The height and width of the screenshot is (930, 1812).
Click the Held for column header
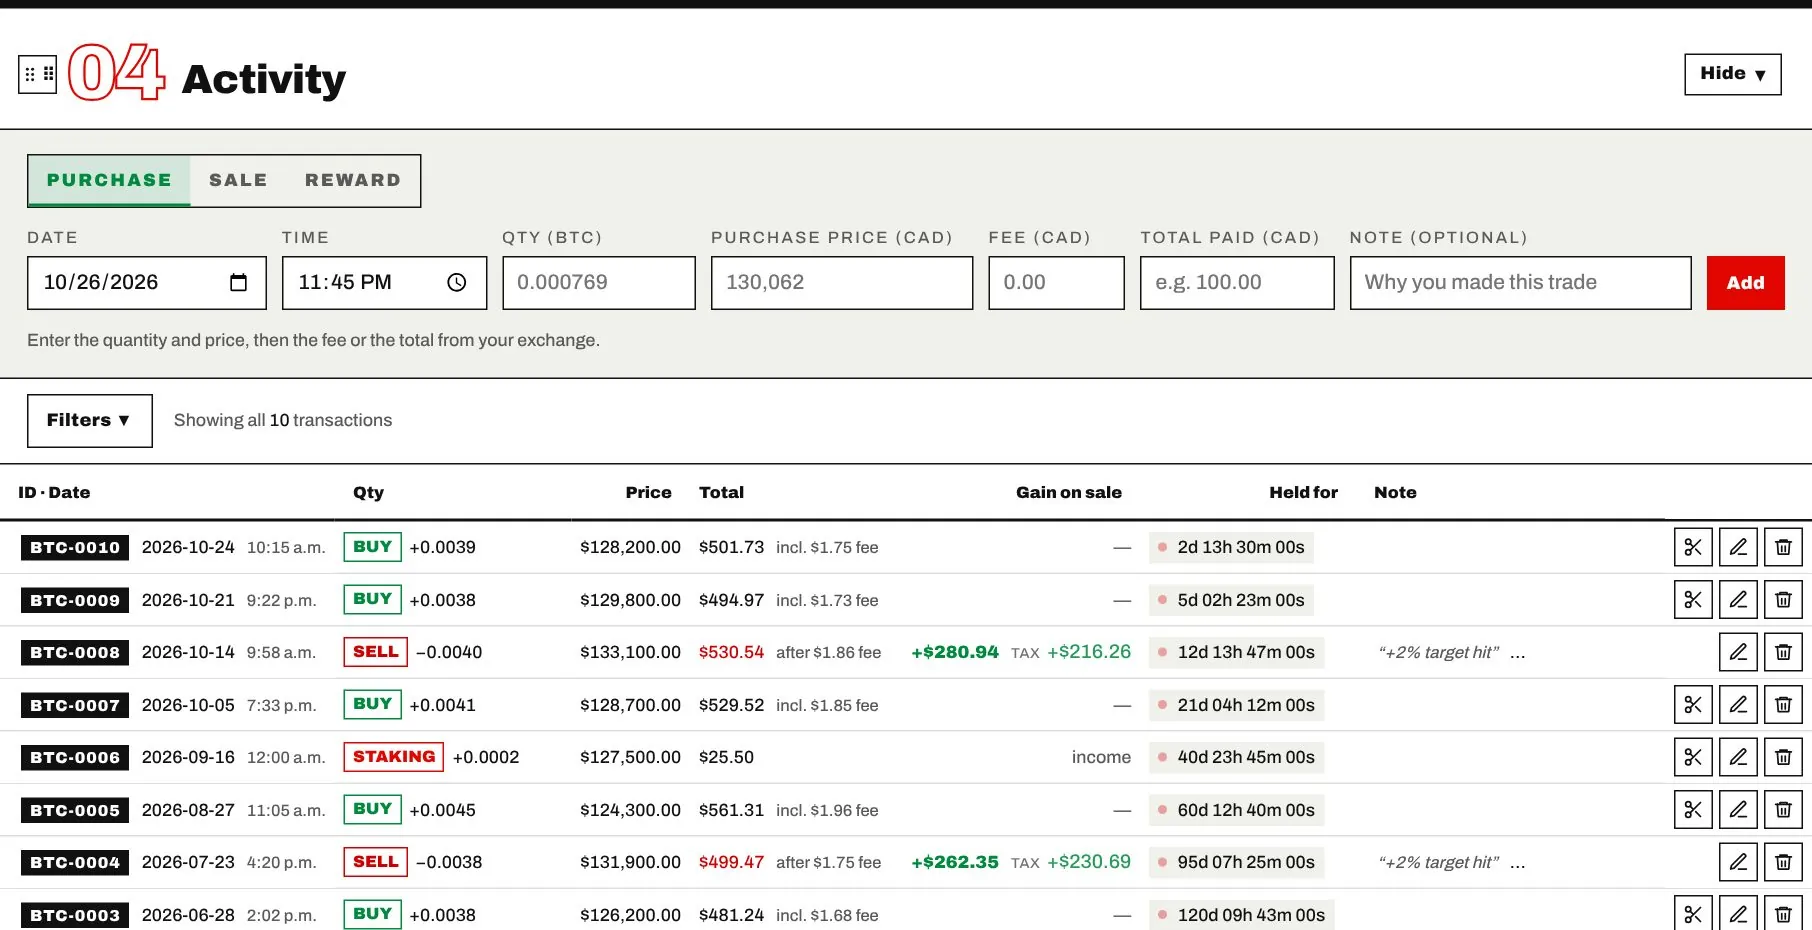point(1303,493)
